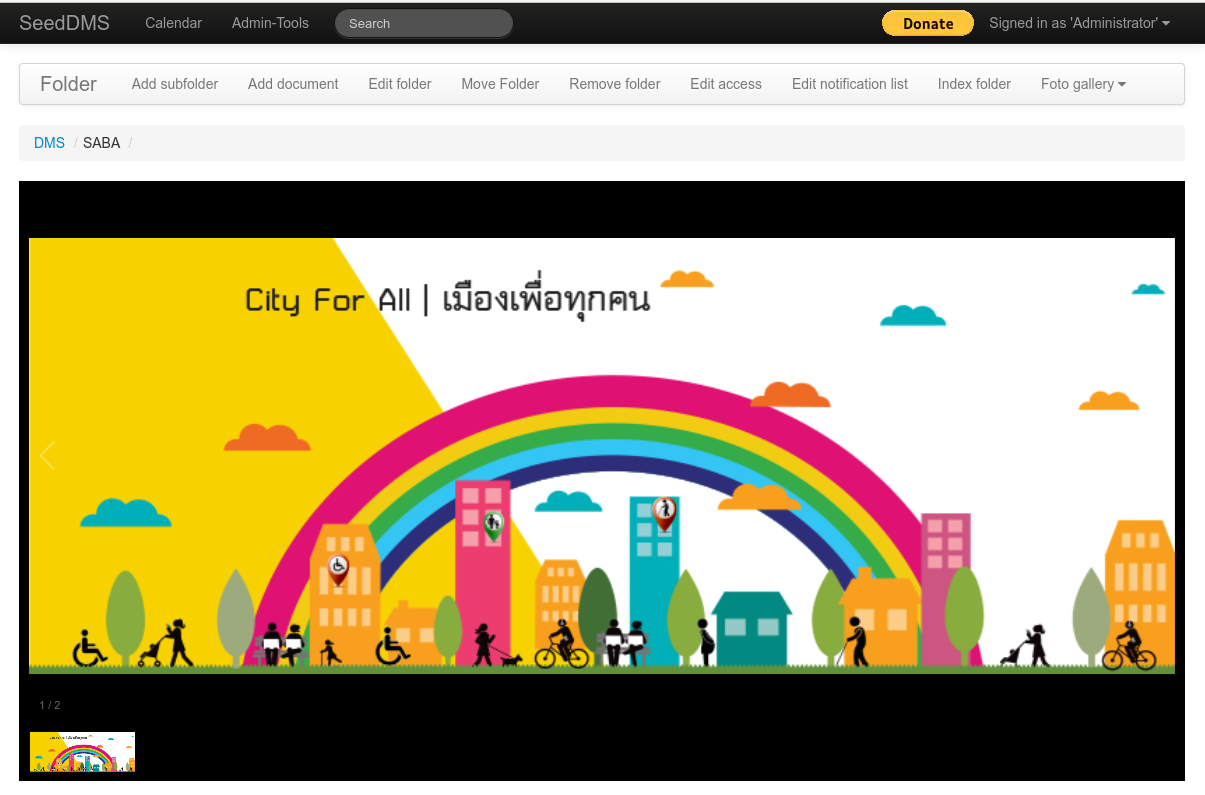Open Edit access settings
Viewport: 1205px width, 795px height.
(x=726, y=84)
